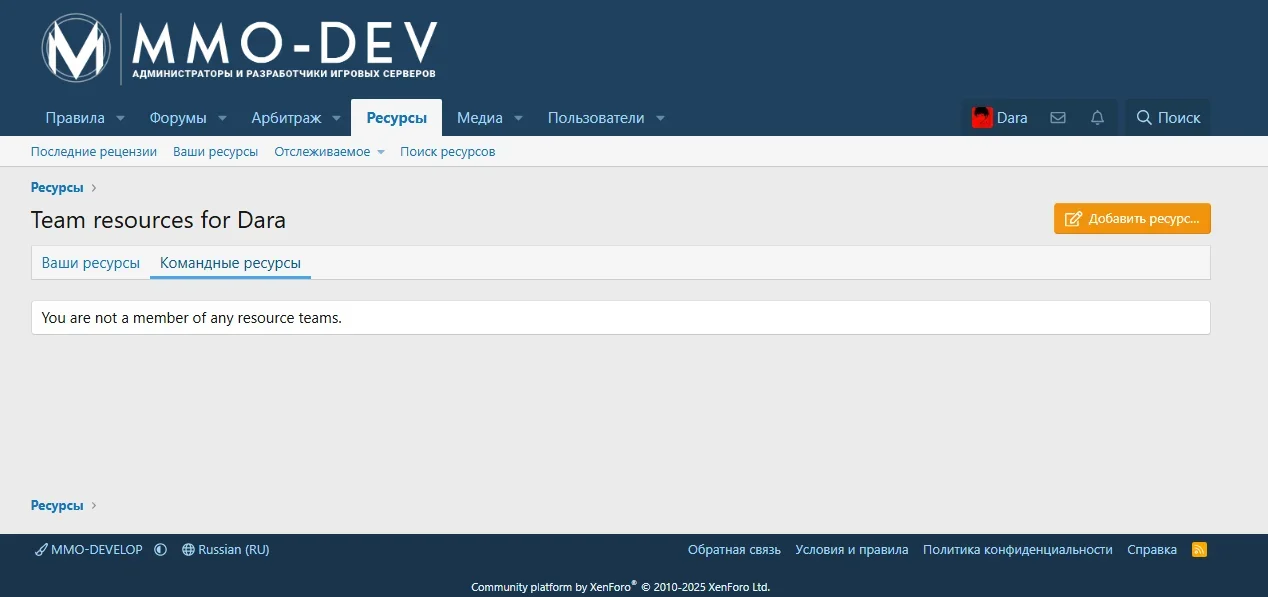Viewport: 1268px width, 597px height.
Task: Expand the Арбитраж dropdown arrow
Action: [337, 118]
